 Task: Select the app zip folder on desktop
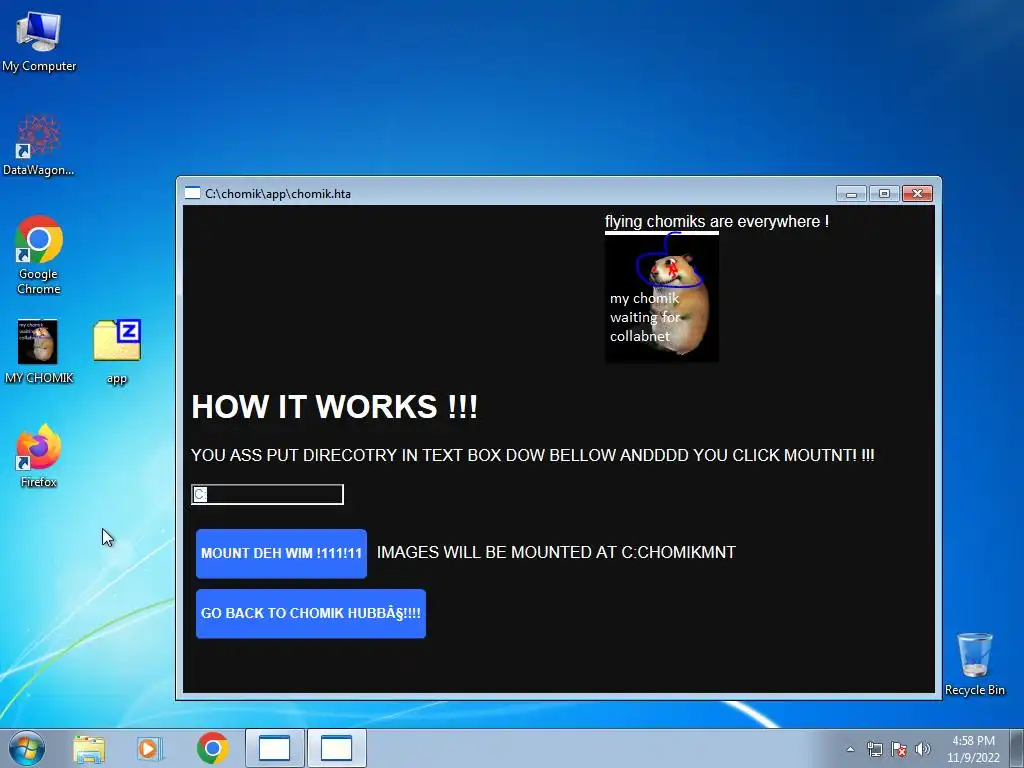pos(117,351)
